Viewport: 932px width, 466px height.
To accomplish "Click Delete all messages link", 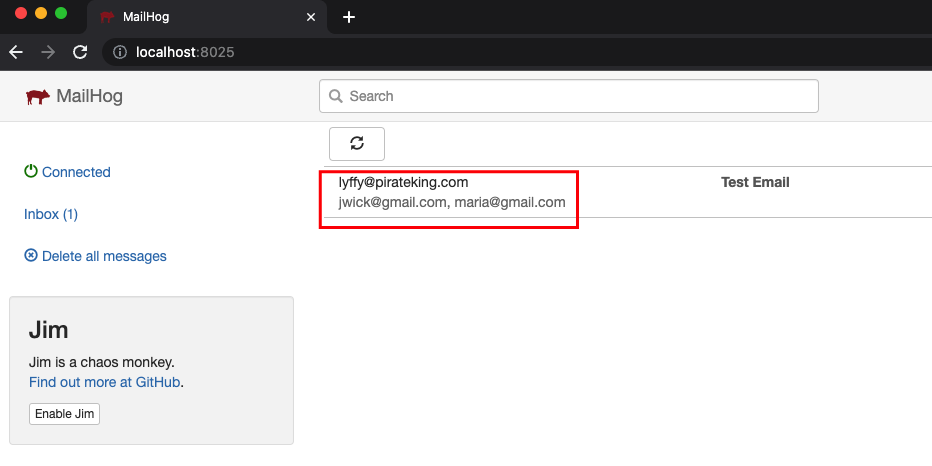I will point(104,256).
